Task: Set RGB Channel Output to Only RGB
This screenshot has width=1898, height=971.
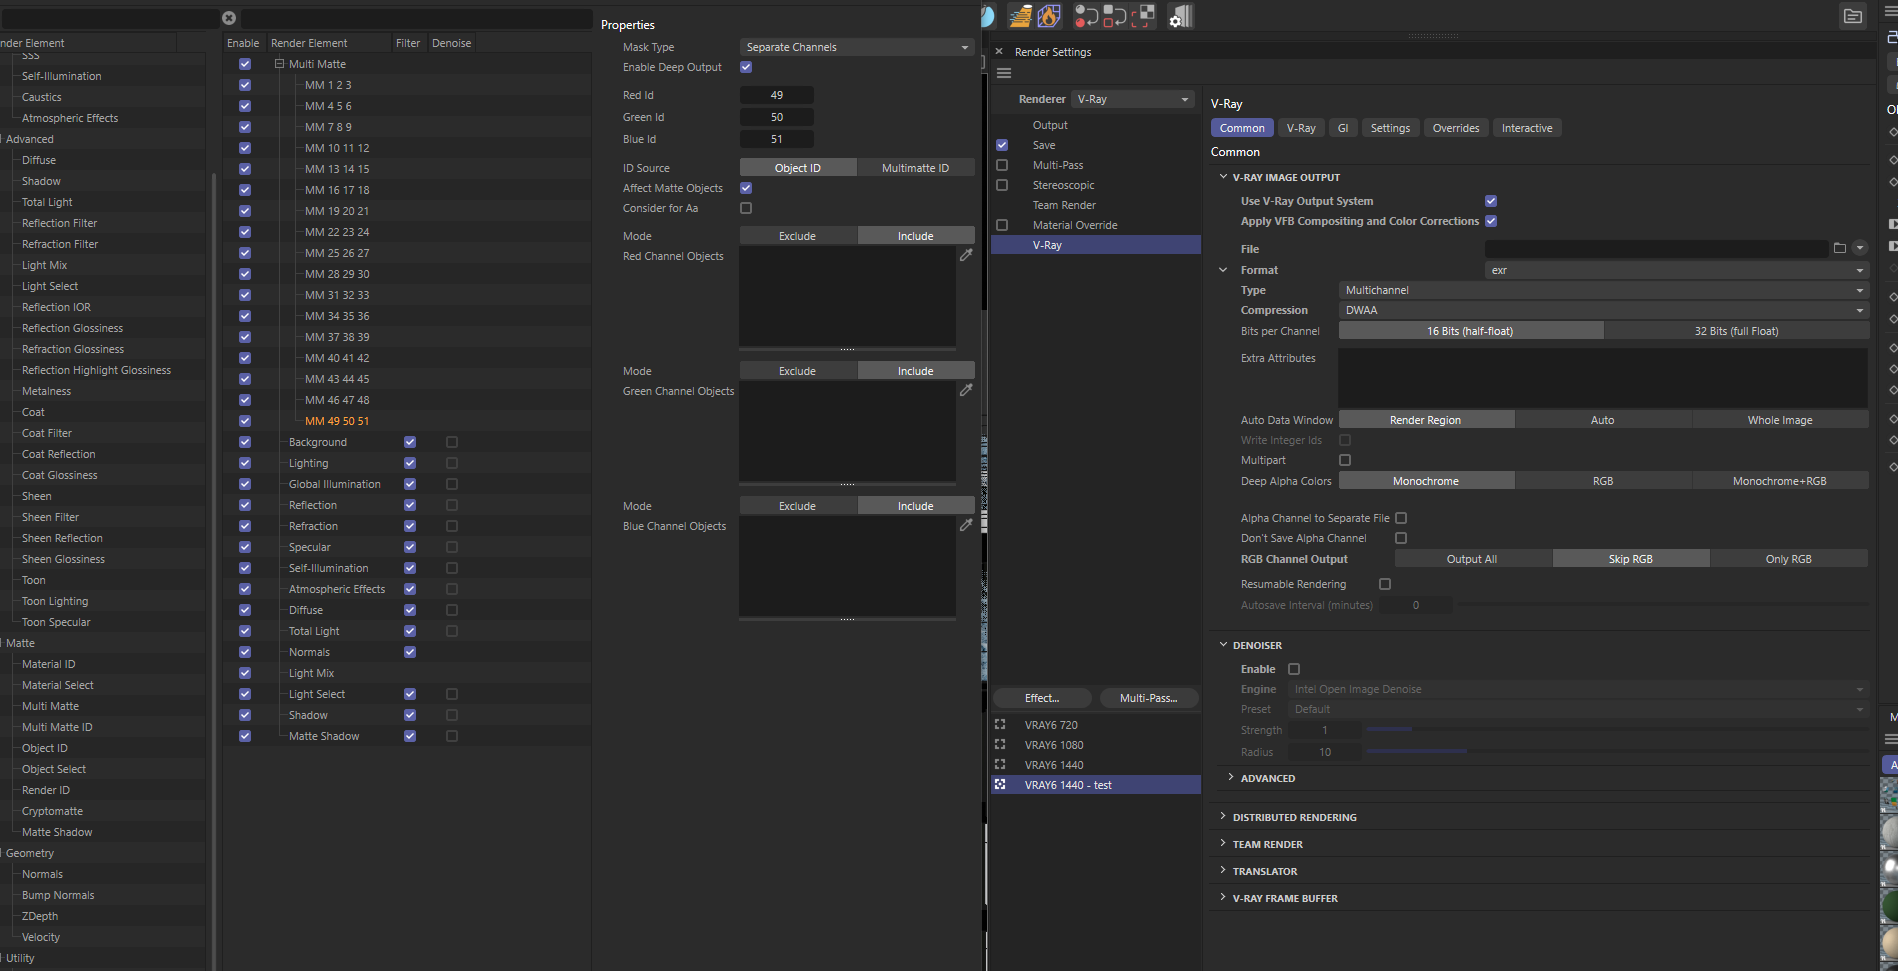Action: pyautogui.click(x=1788, y=559)
